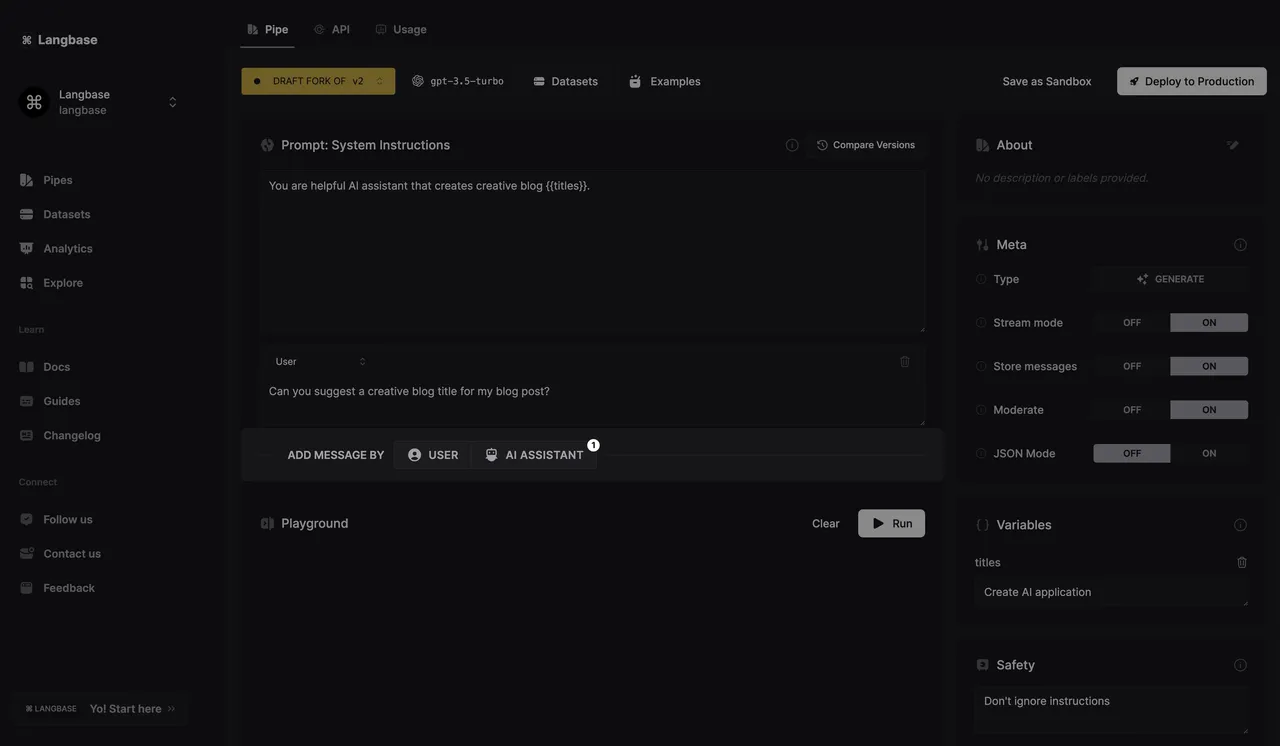The height and width of the screenshot is (746, 1280).
Task: Turn Moderate OFF
Action: pyautogui.click(x=1132, y=410)
